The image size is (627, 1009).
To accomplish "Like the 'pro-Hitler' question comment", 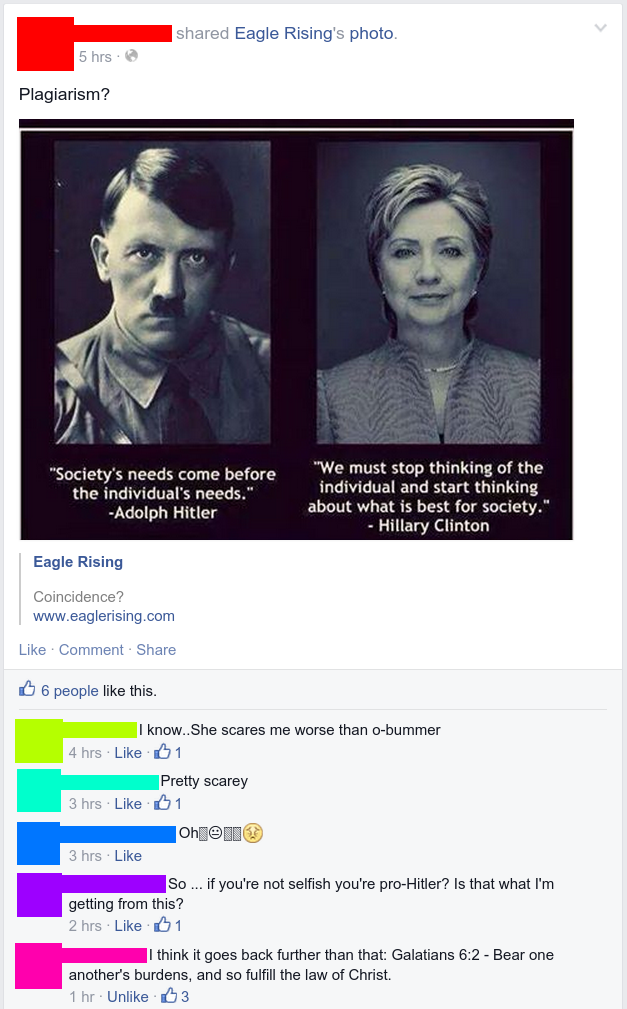I will tap(128, 926).
